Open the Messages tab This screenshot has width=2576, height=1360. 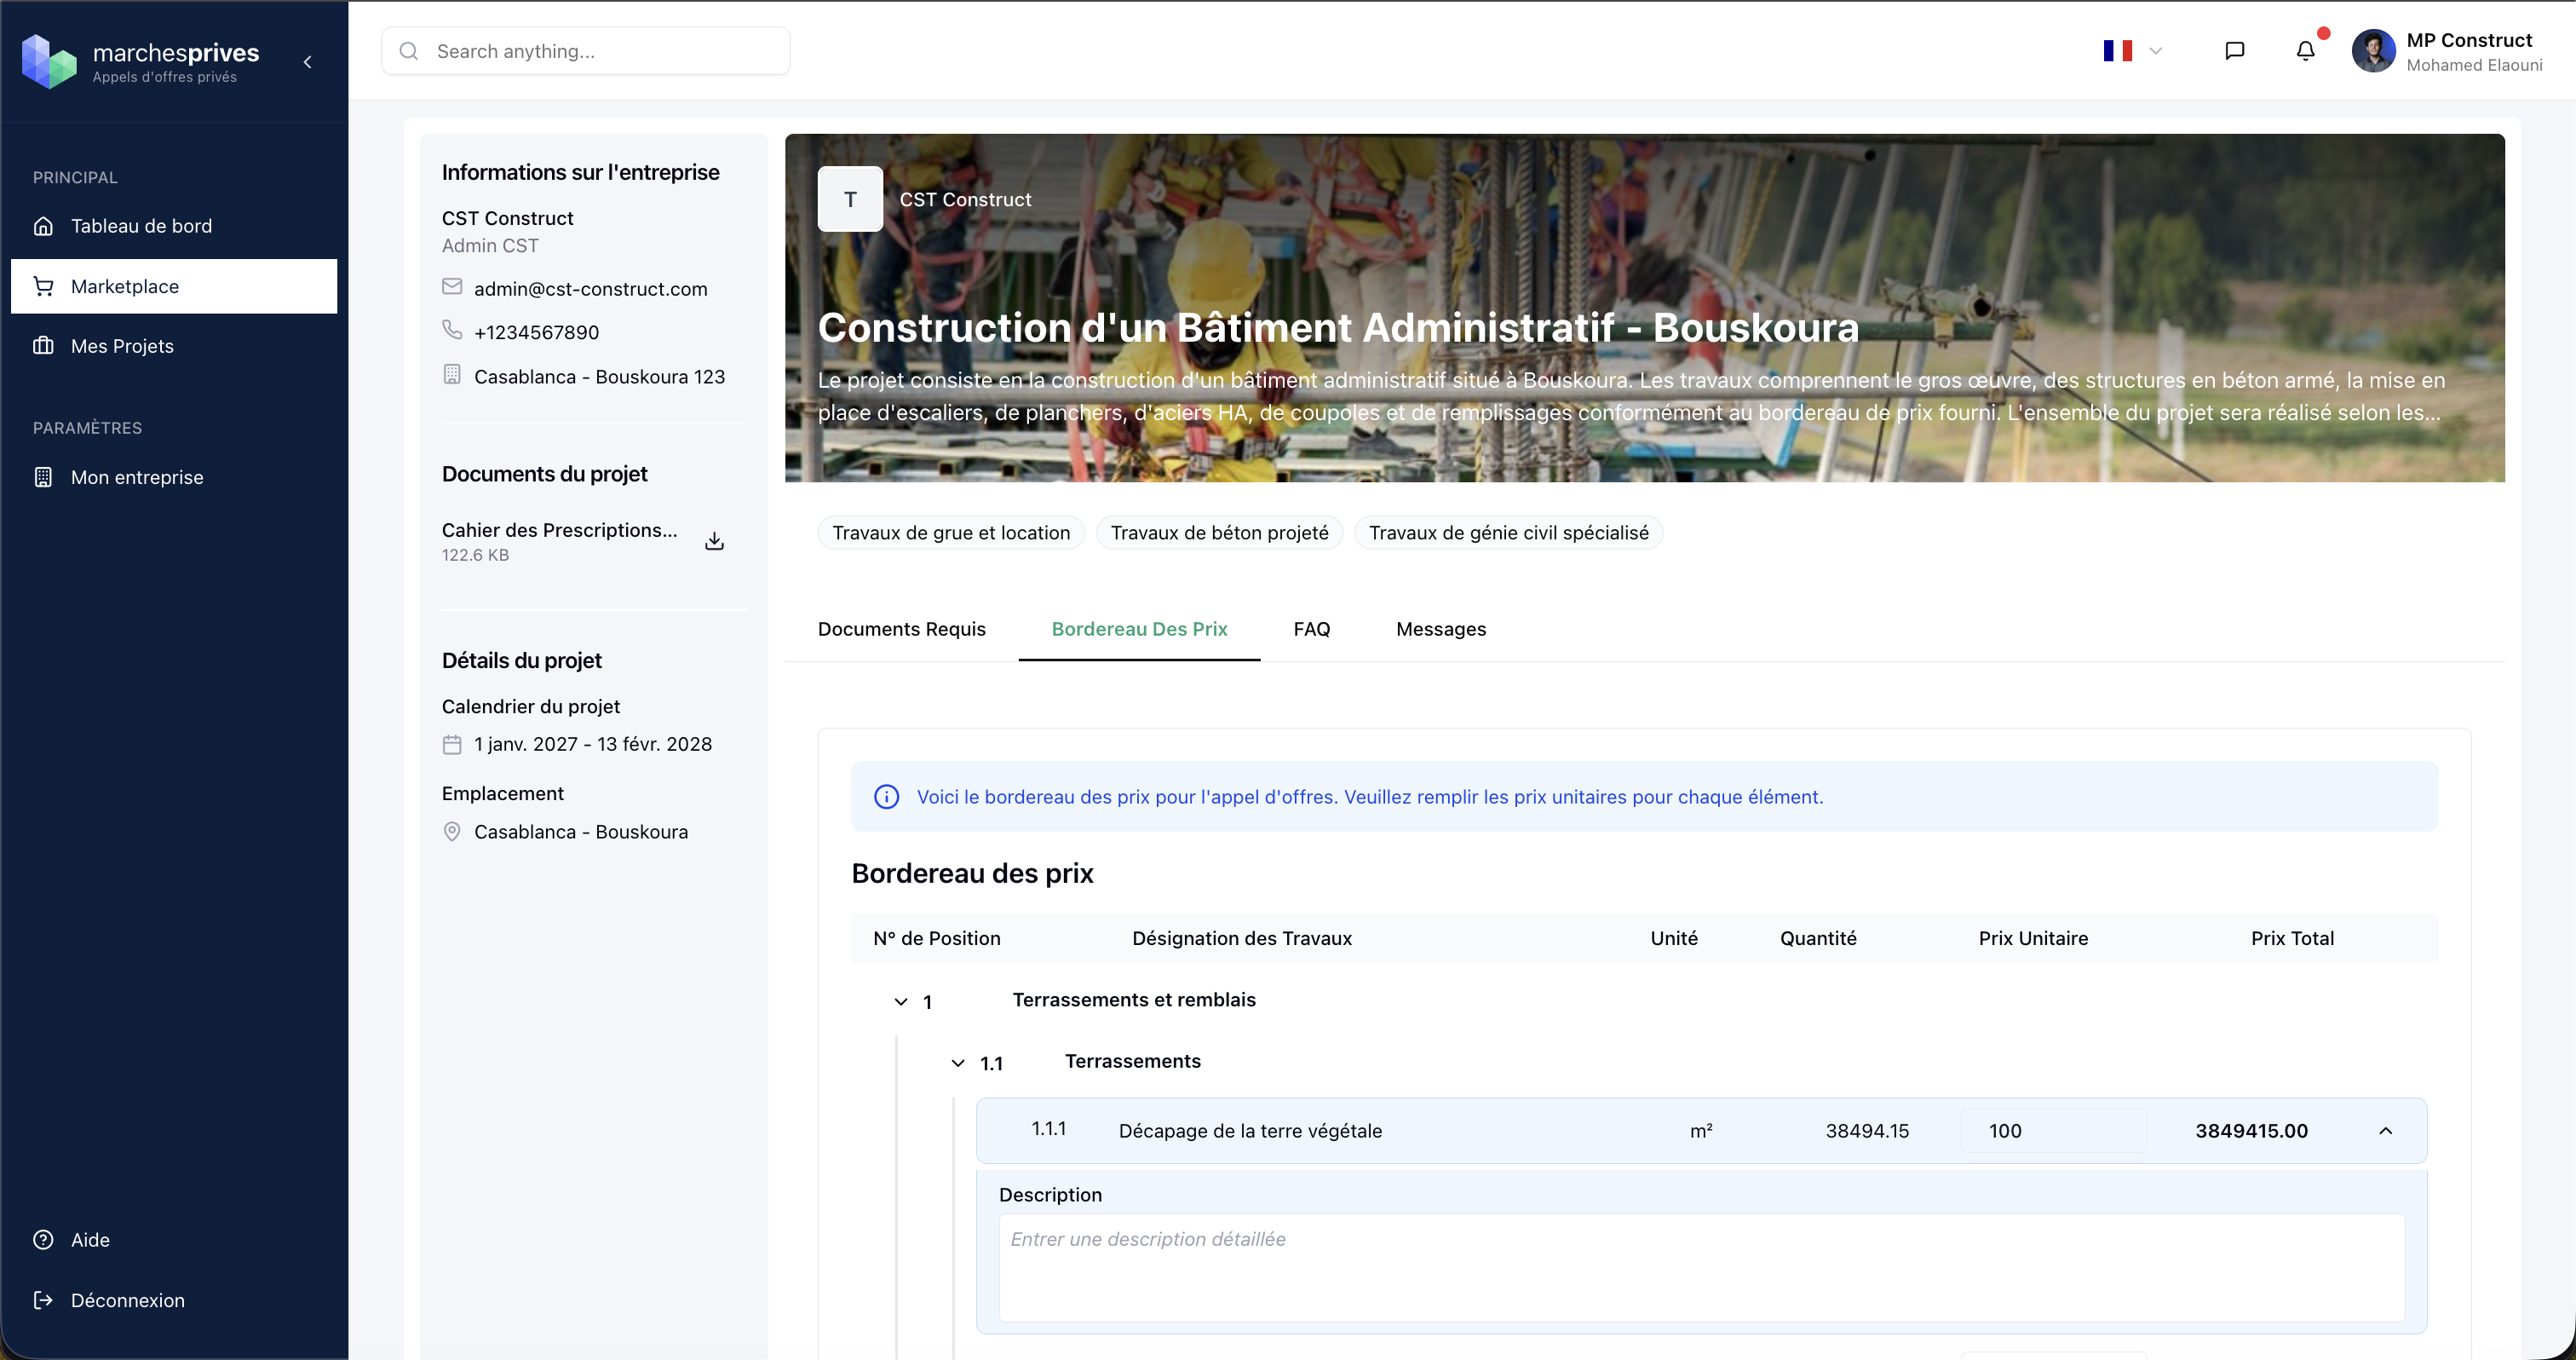pyautogui.click(x=1440, y=629)
